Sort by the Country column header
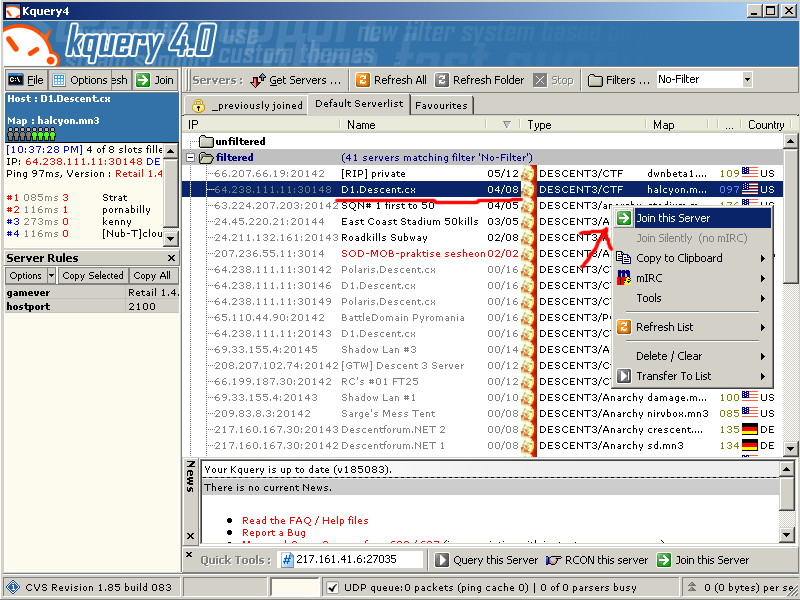 (766, 125)
